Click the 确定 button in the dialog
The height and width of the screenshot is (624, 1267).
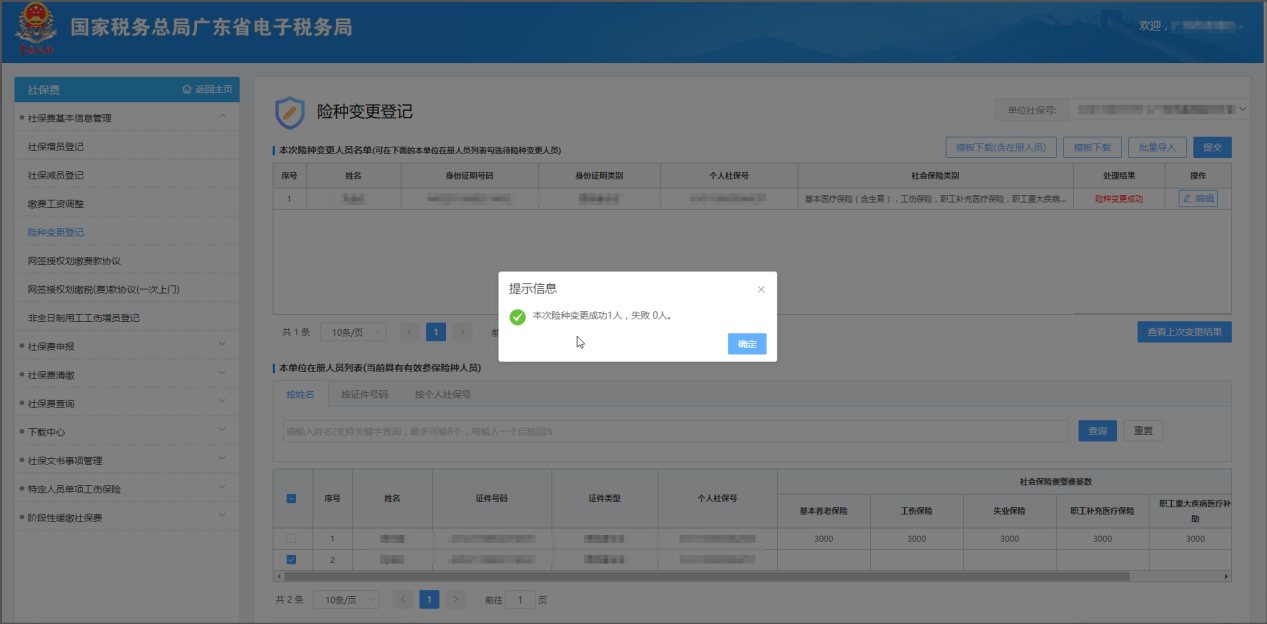point(746,344)
